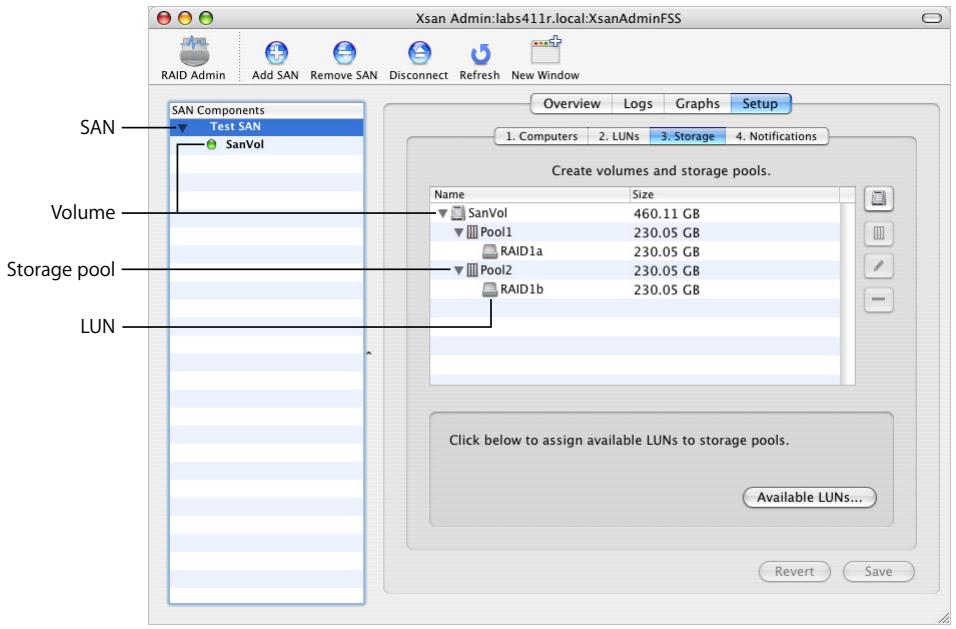Collapse the Pool2 disclosure triangle
The height and width of the screenshot is (629, 956).
[459, 270]
